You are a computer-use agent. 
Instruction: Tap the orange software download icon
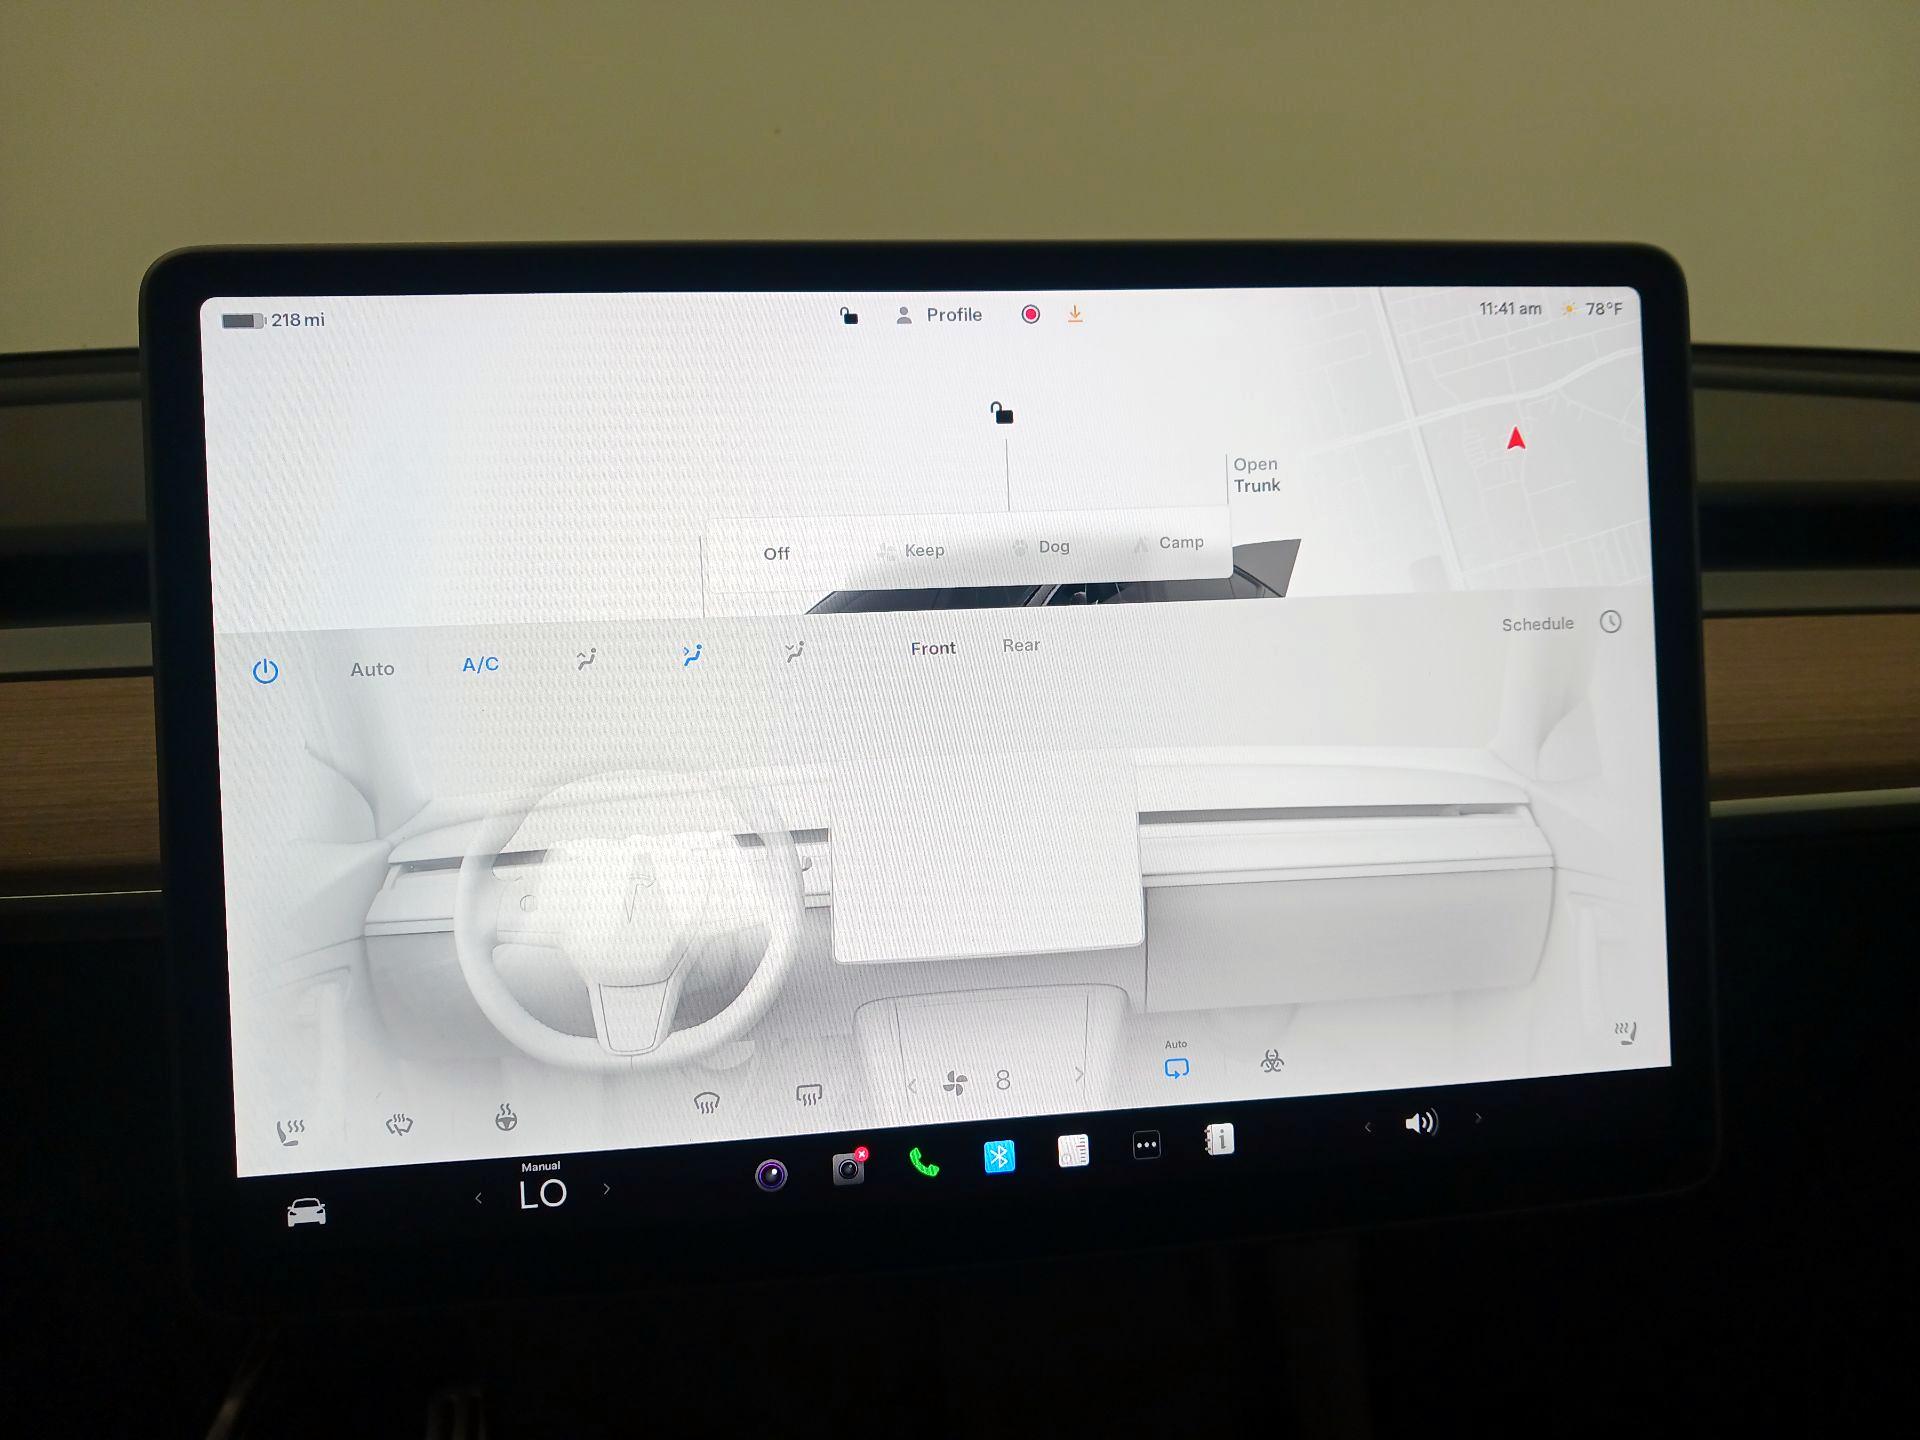1075,314
